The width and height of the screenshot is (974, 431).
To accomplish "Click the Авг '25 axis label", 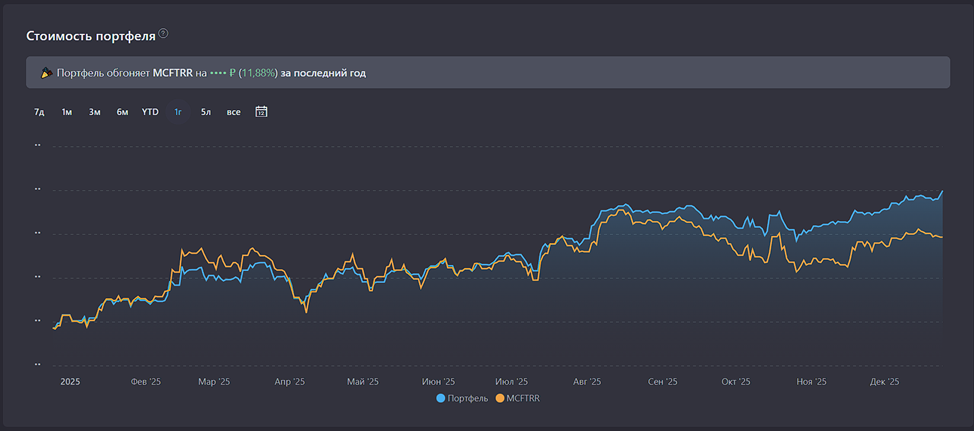I will (x=587, y=382).
